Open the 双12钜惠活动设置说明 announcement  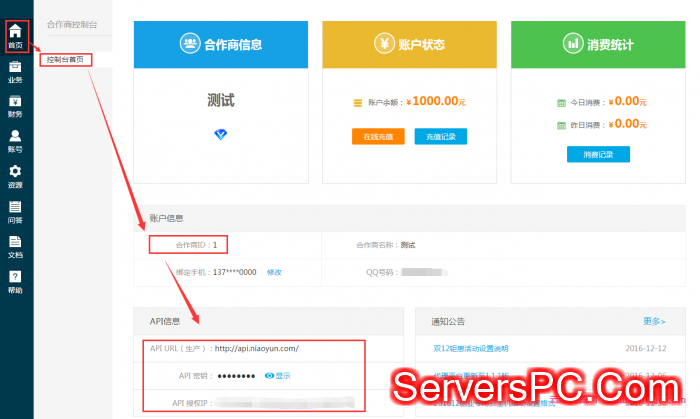coord(469,348)
